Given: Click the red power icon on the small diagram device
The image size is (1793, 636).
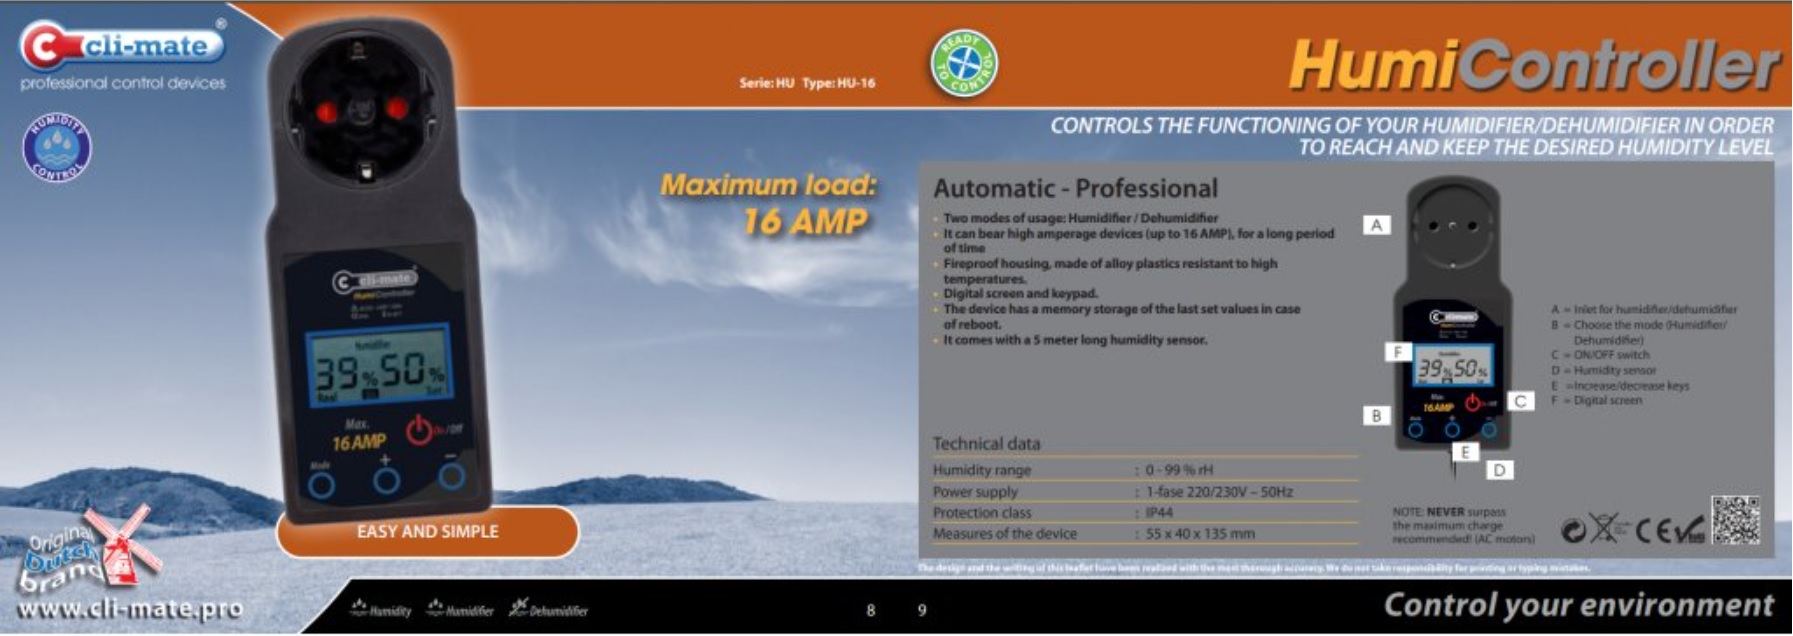Looking at the screenshot, I should (1472, 402).
